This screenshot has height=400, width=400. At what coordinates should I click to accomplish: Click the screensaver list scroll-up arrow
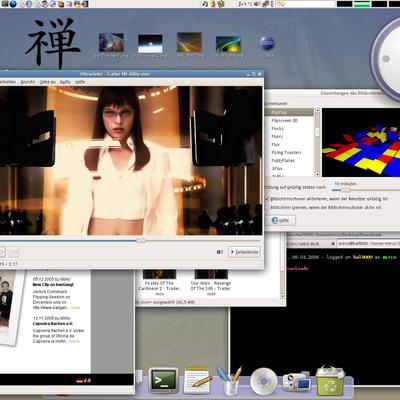tap(317, 110)
